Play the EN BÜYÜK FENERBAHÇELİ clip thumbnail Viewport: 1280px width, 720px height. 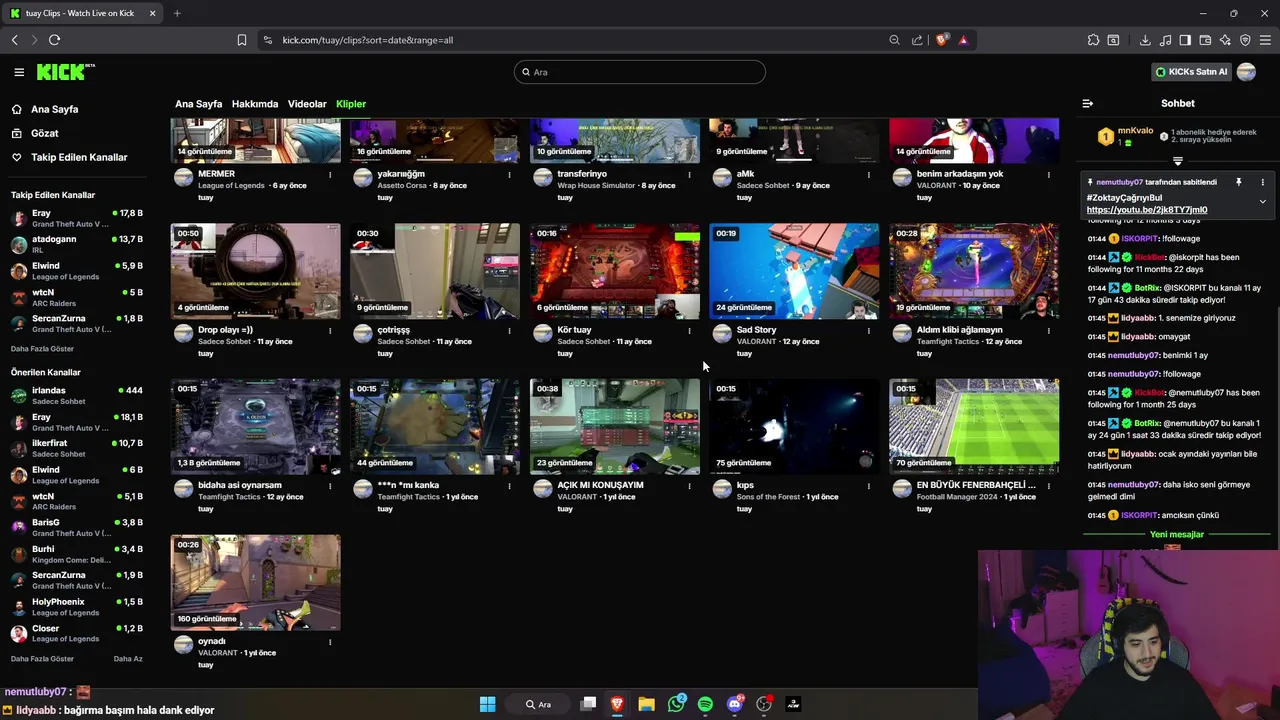974,426
